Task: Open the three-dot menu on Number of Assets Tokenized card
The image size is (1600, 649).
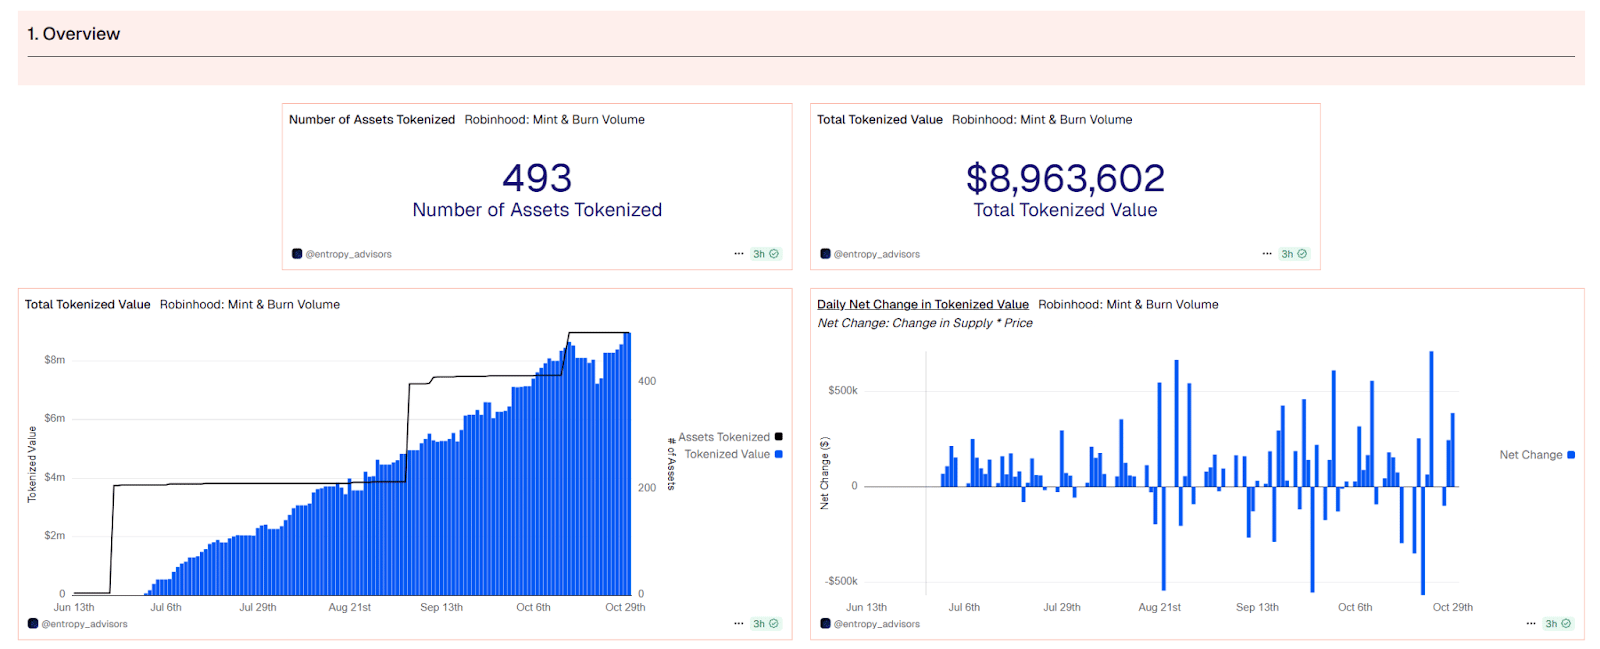Action: click(x=739, y=254)
